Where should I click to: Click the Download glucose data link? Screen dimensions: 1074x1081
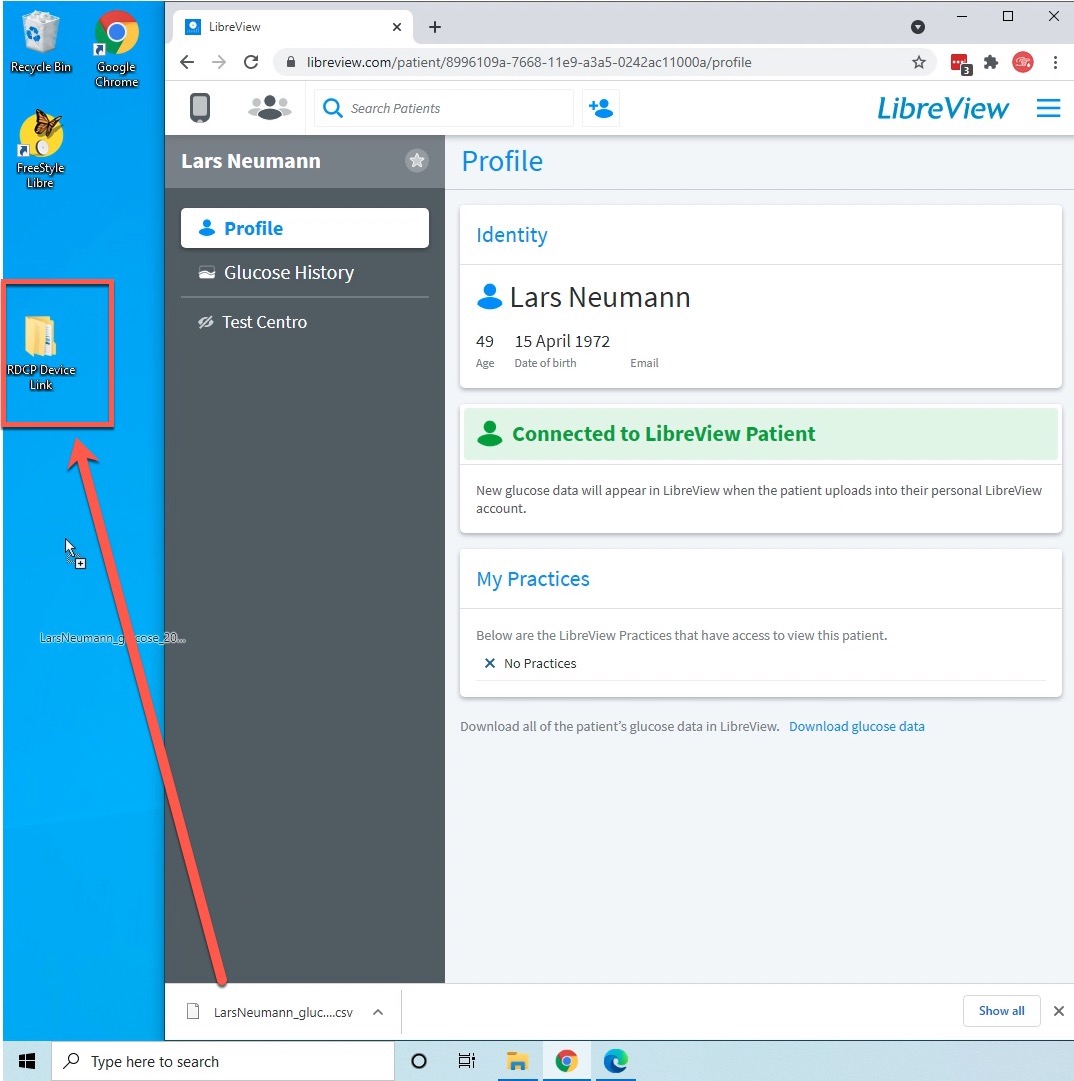coord(856,727)
